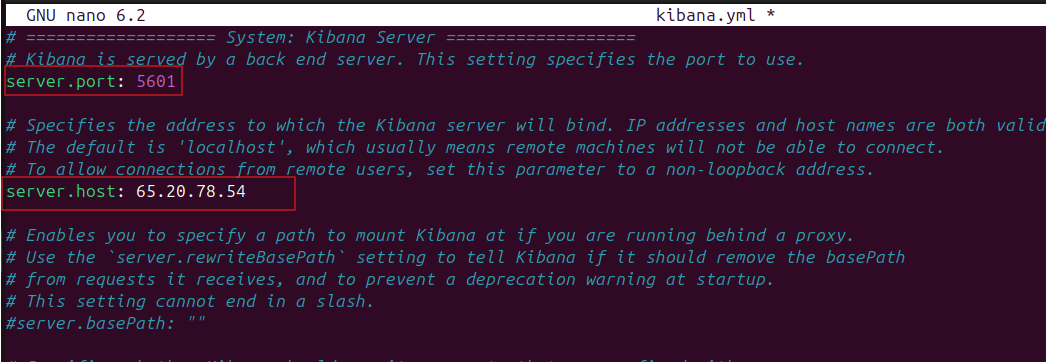Place cursor on IP address 65.20.78.54
This screenshot has width=1046, height=362.
(190, 192)
